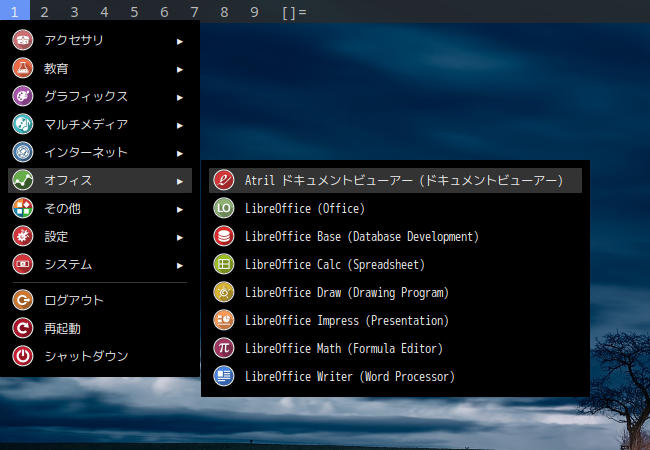Select the マルチメディア text label
This screenshot has width=650, height=450.
tap(86, 124)
